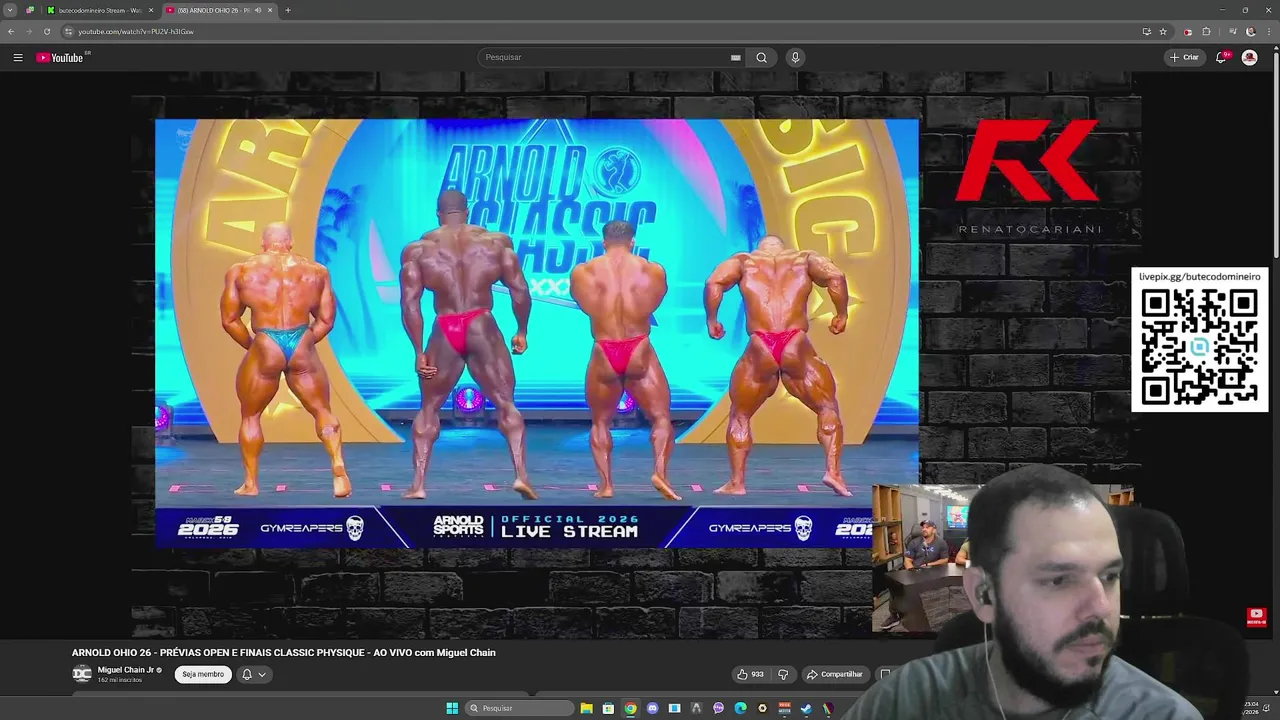Click the Criar create button
The width and height of the screenshot is (1280, 720).
[x=1184, y=58]
